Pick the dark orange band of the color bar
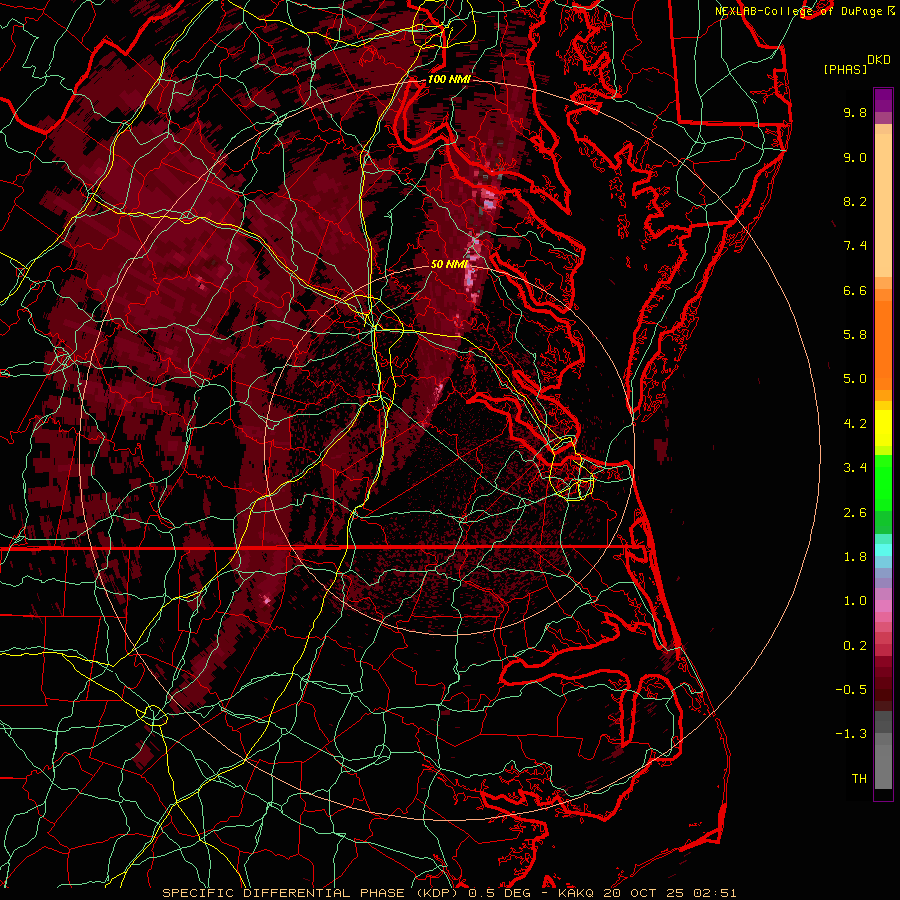The width and height of the screenshot is (900, 900). click(883, 346)
